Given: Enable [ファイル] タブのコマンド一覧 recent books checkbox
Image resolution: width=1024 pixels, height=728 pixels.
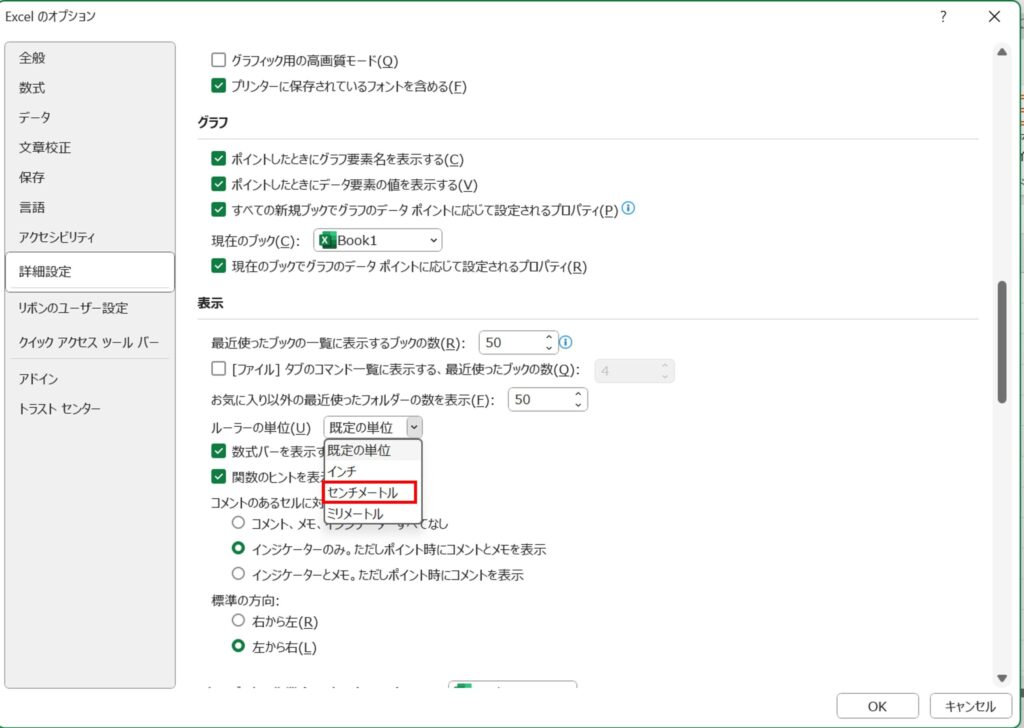Looking at the screenshot, I should (x=219, y=370).
